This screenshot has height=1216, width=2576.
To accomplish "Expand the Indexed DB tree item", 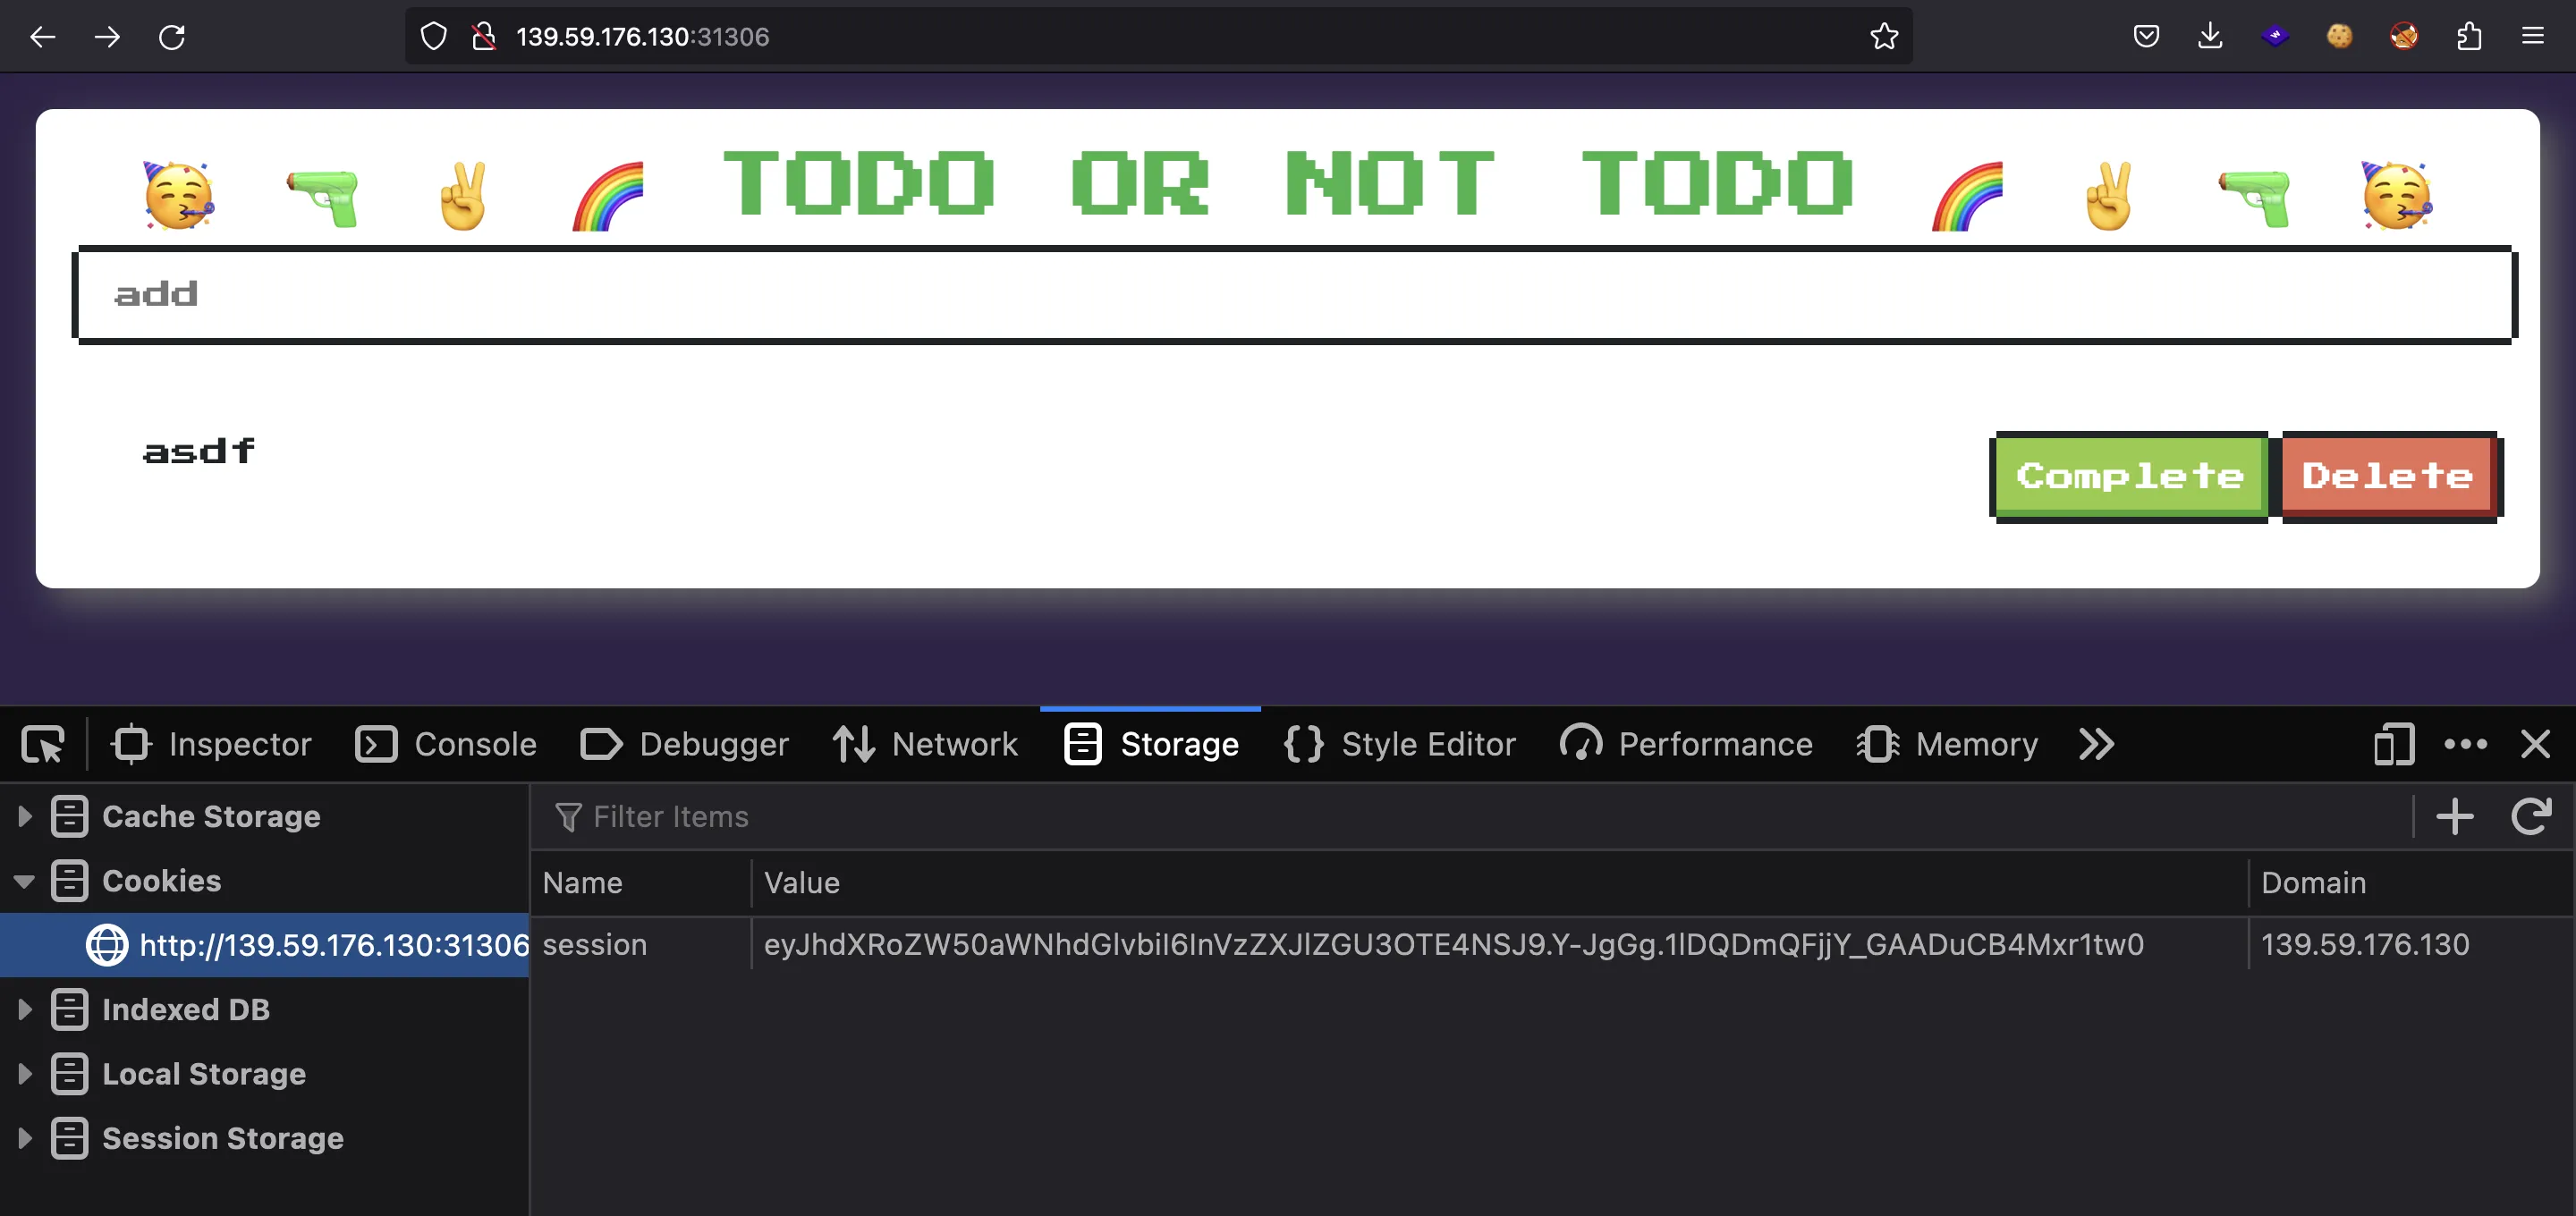I will point(26,1009).
